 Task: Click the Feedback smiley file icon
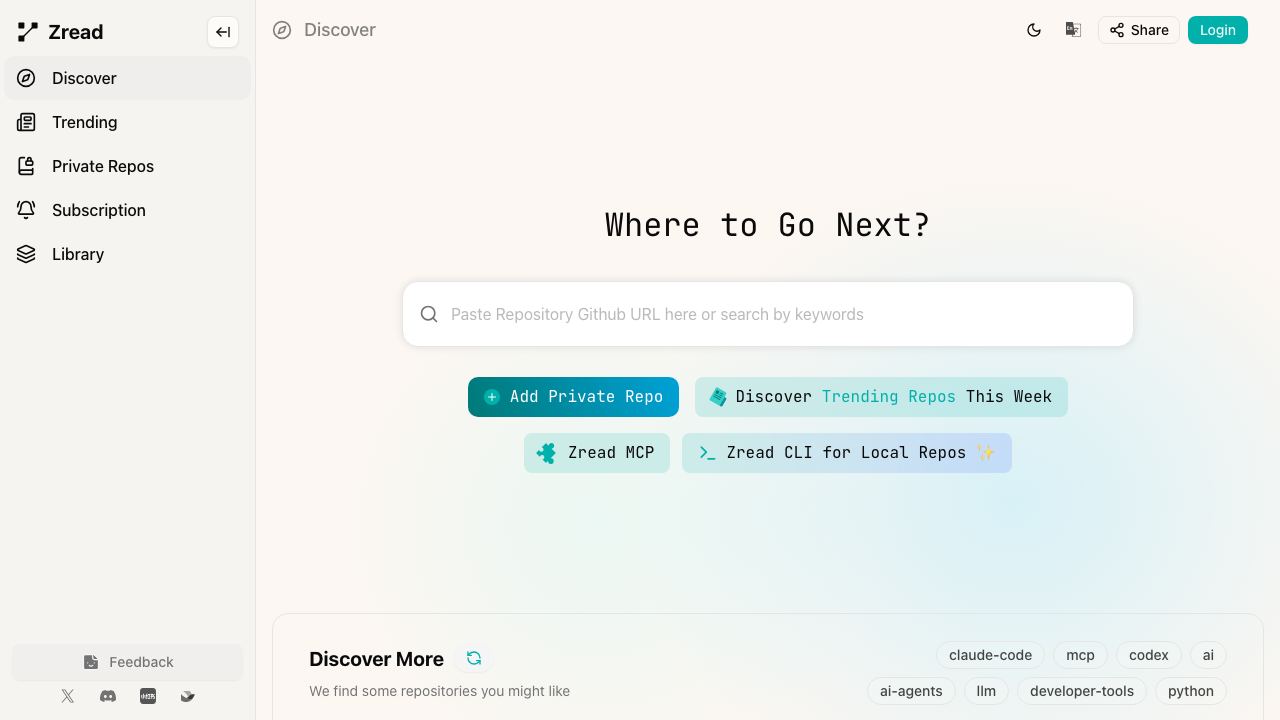[91, 662]
